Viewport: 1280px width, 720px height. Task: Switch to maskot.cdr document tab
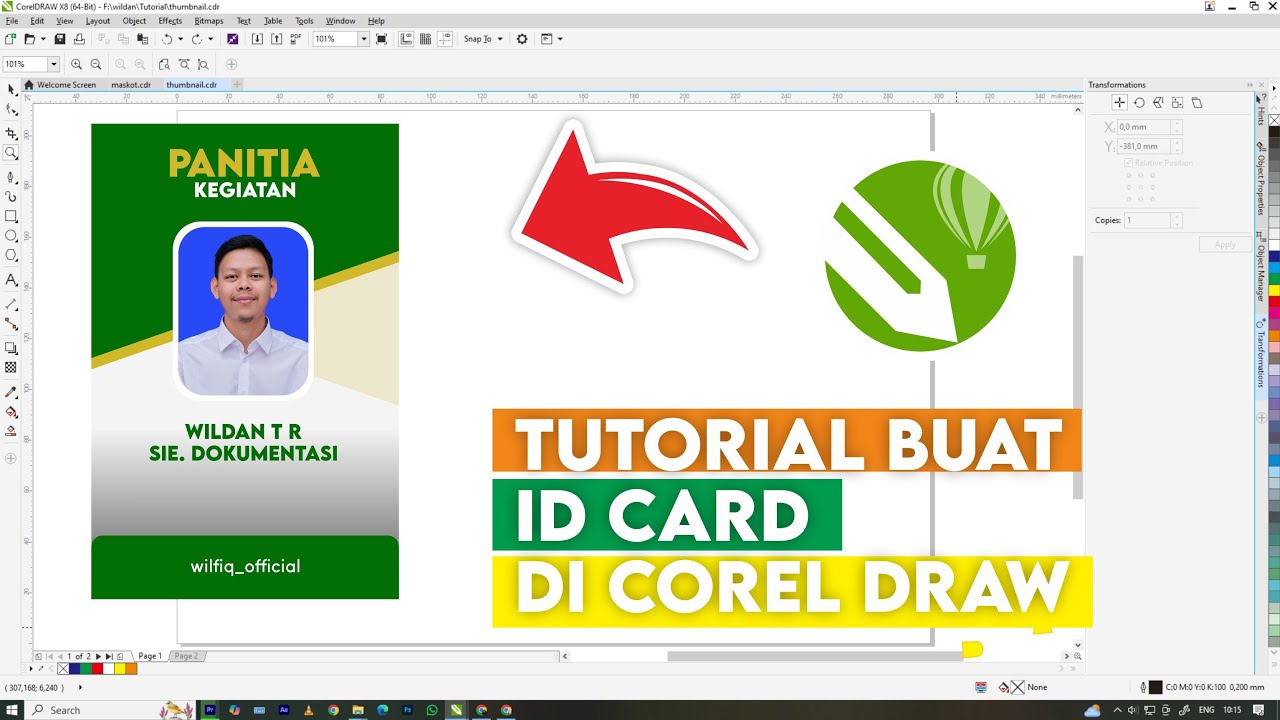131,85
